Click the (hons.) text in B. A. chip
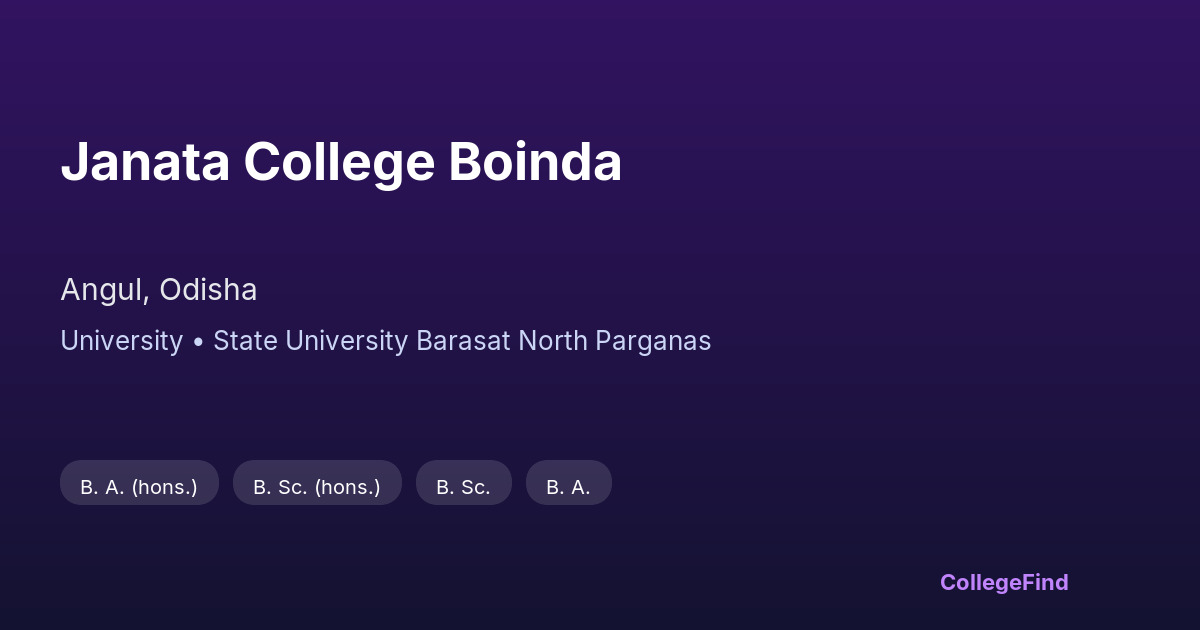Viewport: 1200px width, 630px height. (164, 487)
